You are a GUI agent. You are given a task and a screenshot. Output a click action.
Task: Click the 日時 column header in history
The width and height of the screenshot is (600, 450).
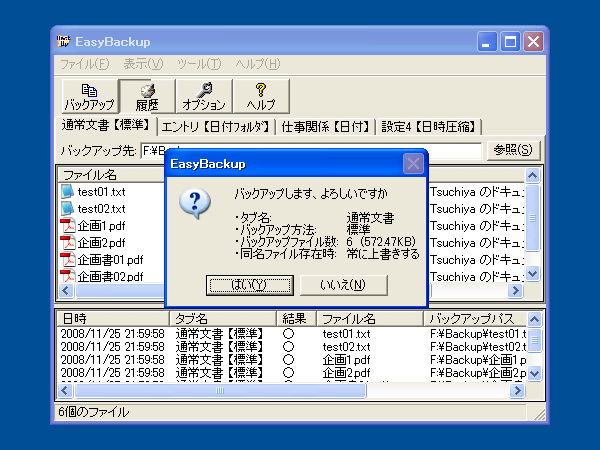(x=112, y=319)
